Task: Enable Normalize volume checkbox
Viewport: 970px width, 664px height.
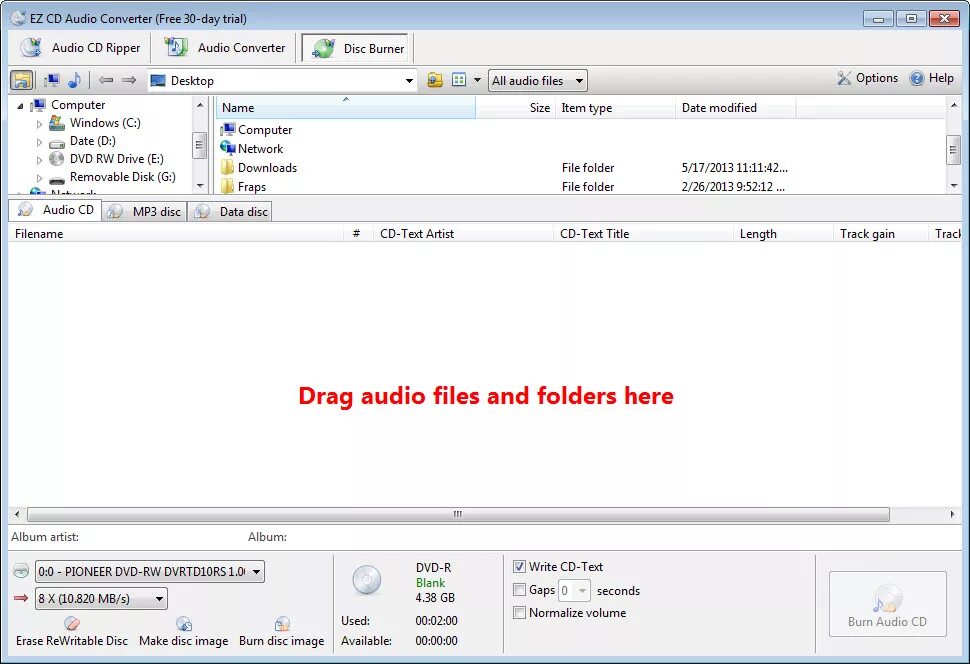Action: click(520, 613)
